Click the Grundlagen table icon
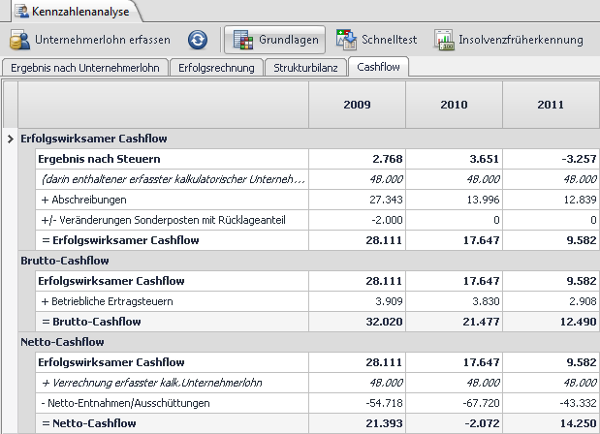 click(243, 40)
